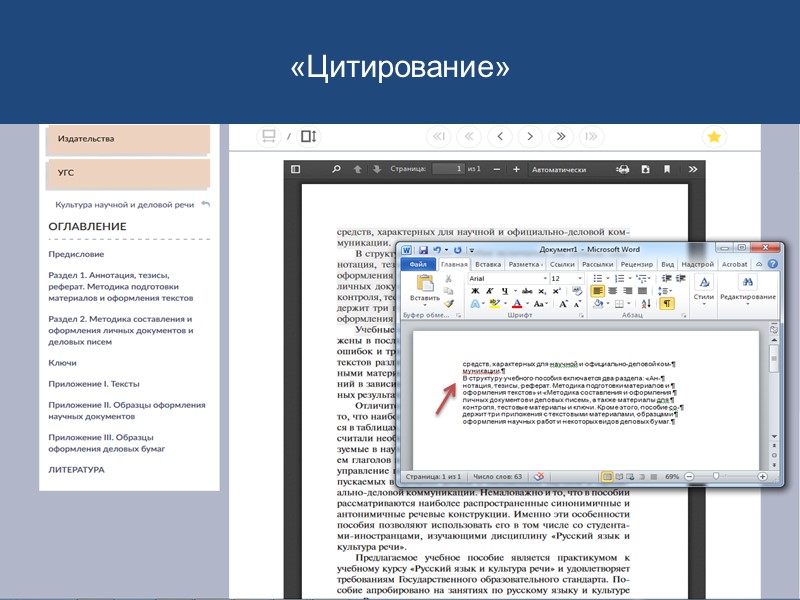
Task: Download file from PDF viewer toolbar
Action: coord(645,169)
